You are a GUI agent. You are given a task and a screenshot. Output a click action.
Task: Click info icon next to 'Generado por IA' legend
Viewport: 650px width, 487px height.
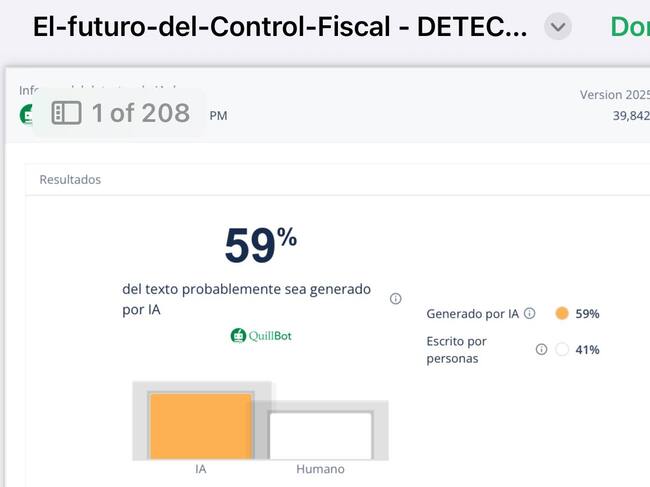pos(530,313)
